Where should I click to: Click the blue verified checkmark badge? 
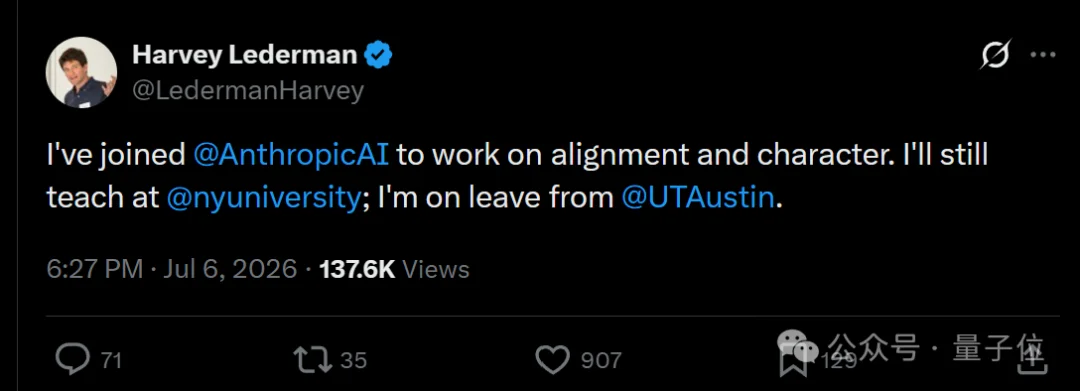click(378, 55)
